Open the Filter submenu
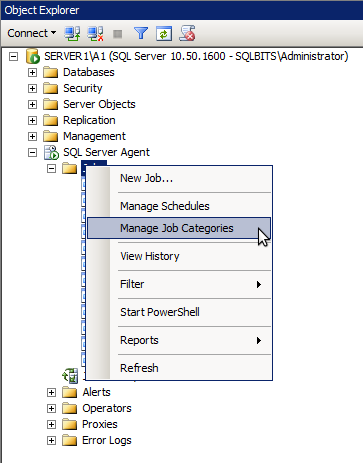Image resolution: width=363 pixels, height=463 pixels. (179, 284)
